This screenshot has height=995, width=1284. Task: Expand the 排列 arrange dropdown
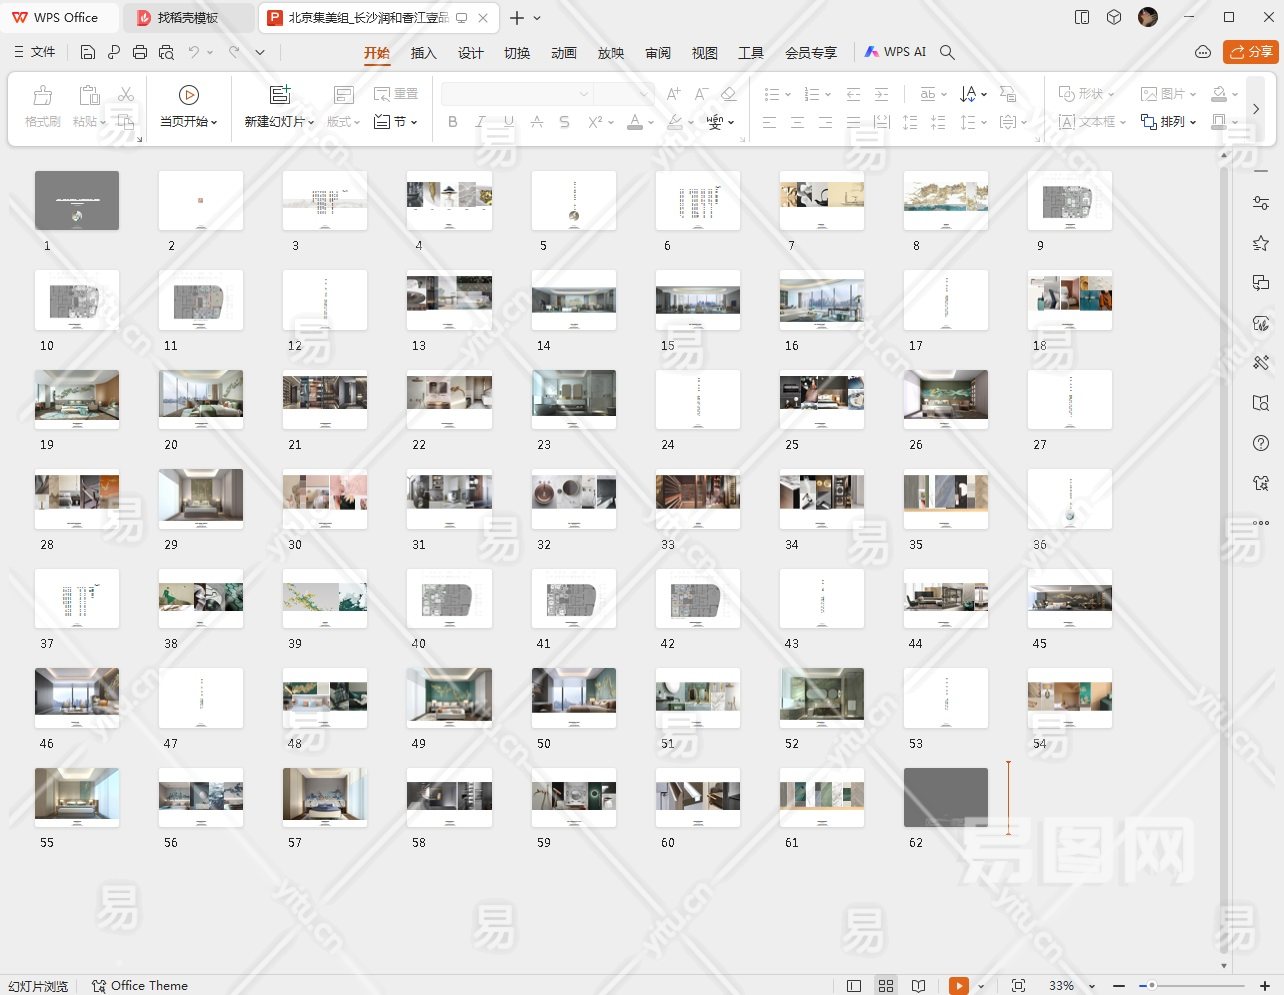click(x=1169, y=122)
